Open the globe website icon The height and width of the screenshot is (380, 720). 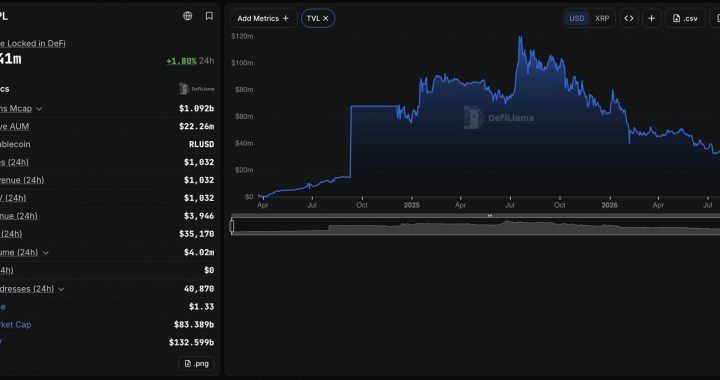point(187,16)
